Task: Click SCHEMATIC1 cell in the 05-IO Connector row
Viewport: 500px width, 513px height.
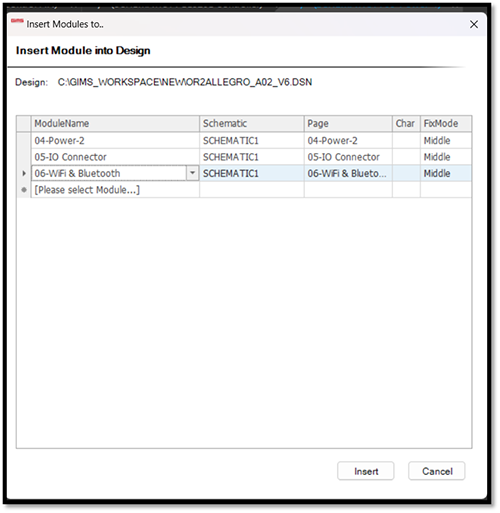Action: point(252,157)
